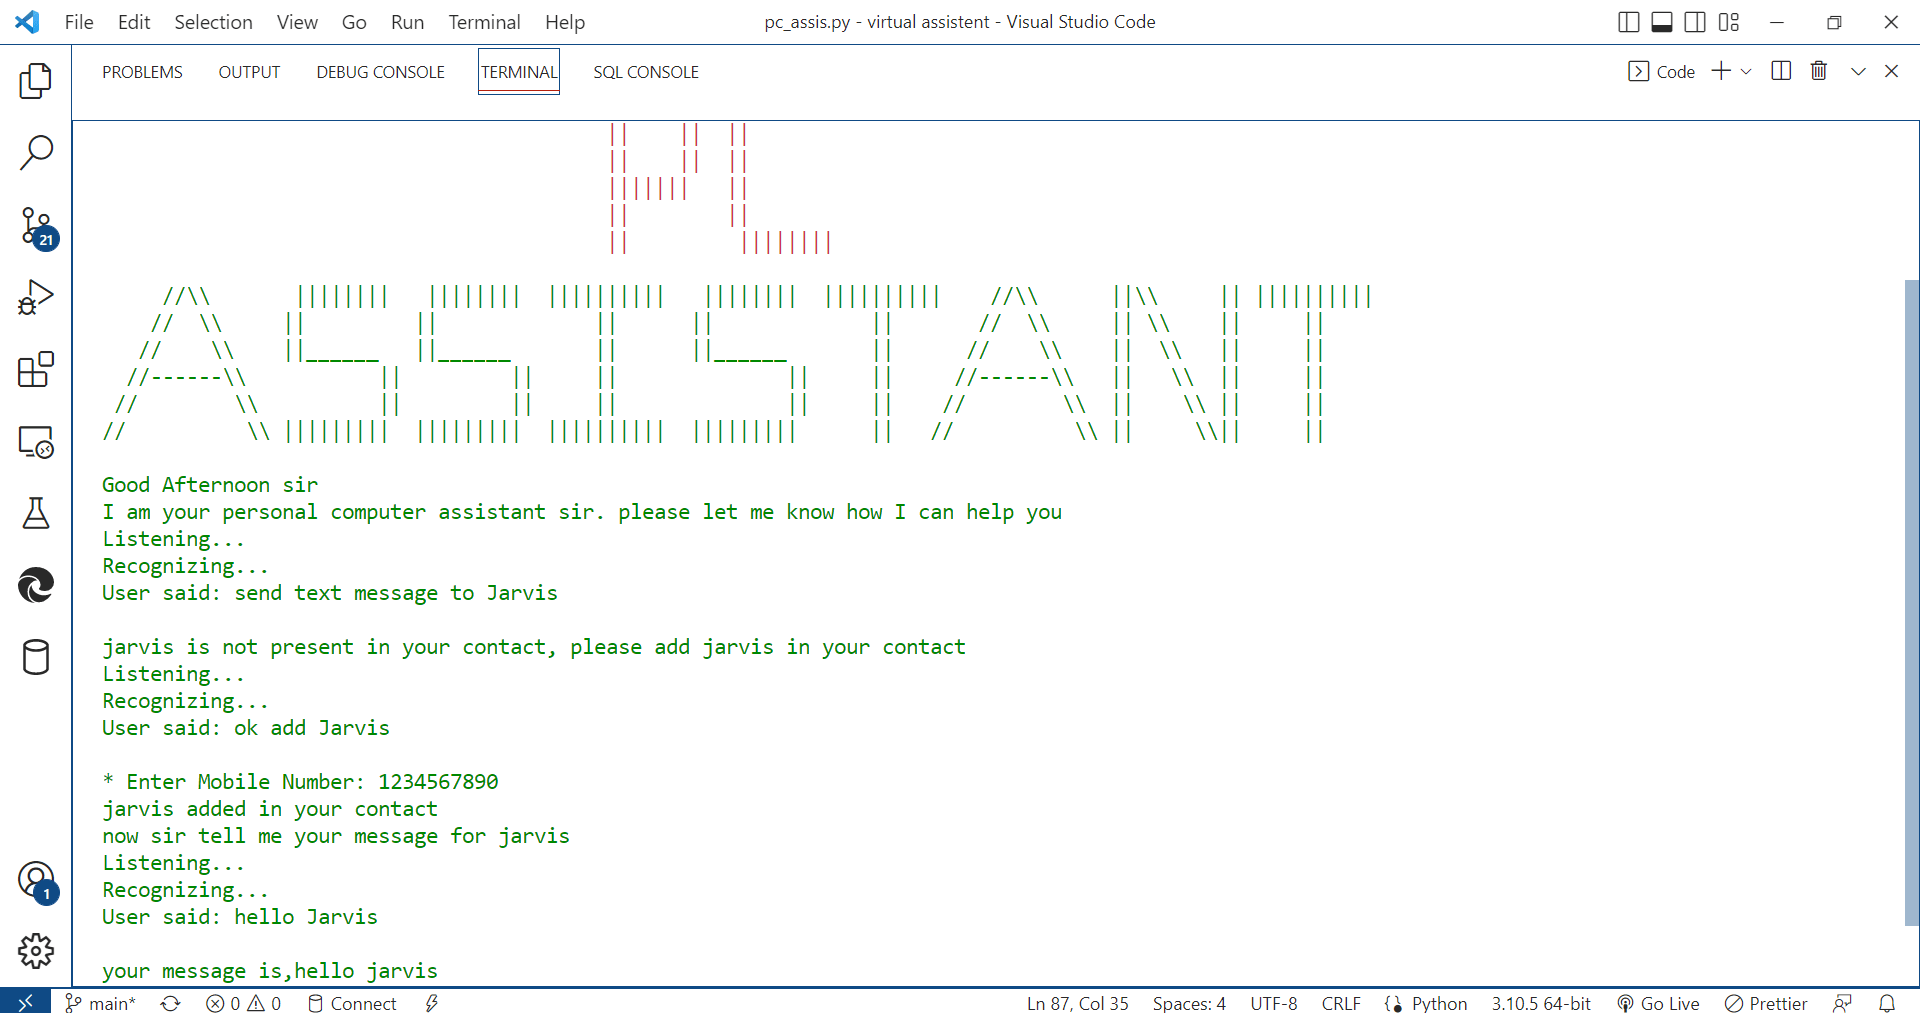1920x1013 pixels.
Task: Open the View menu
Action: [x=297, y=22]
